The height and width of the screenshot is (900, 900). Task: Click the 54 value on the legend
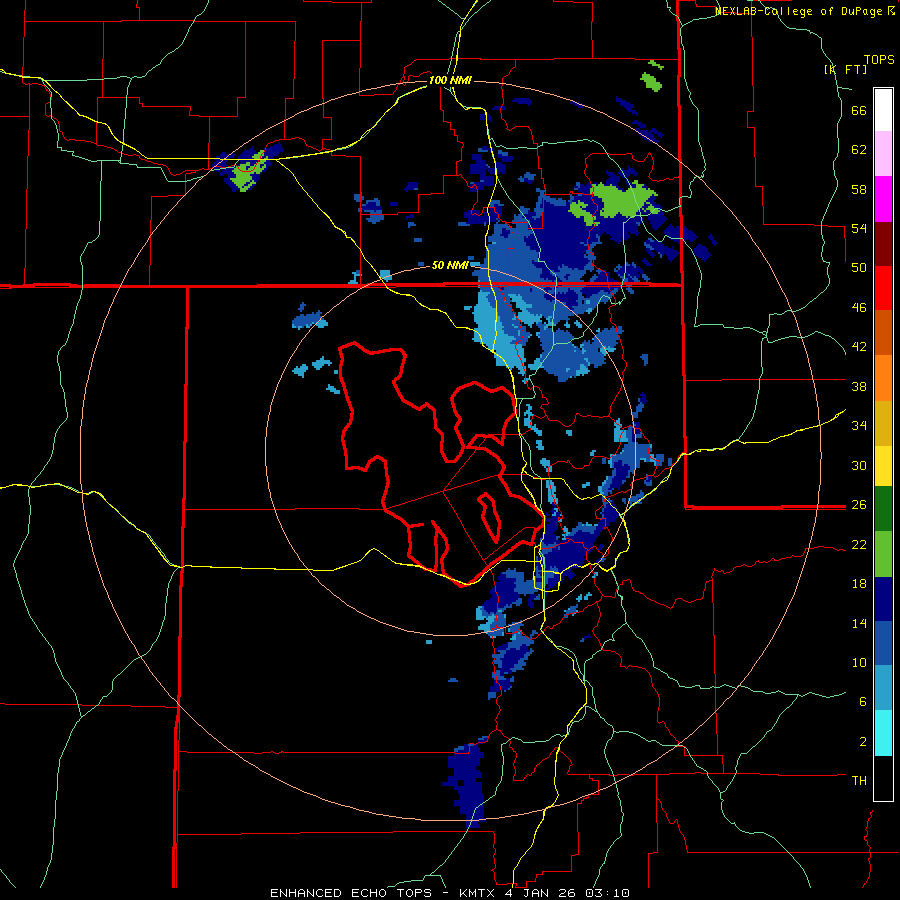(x=859, y=229)
